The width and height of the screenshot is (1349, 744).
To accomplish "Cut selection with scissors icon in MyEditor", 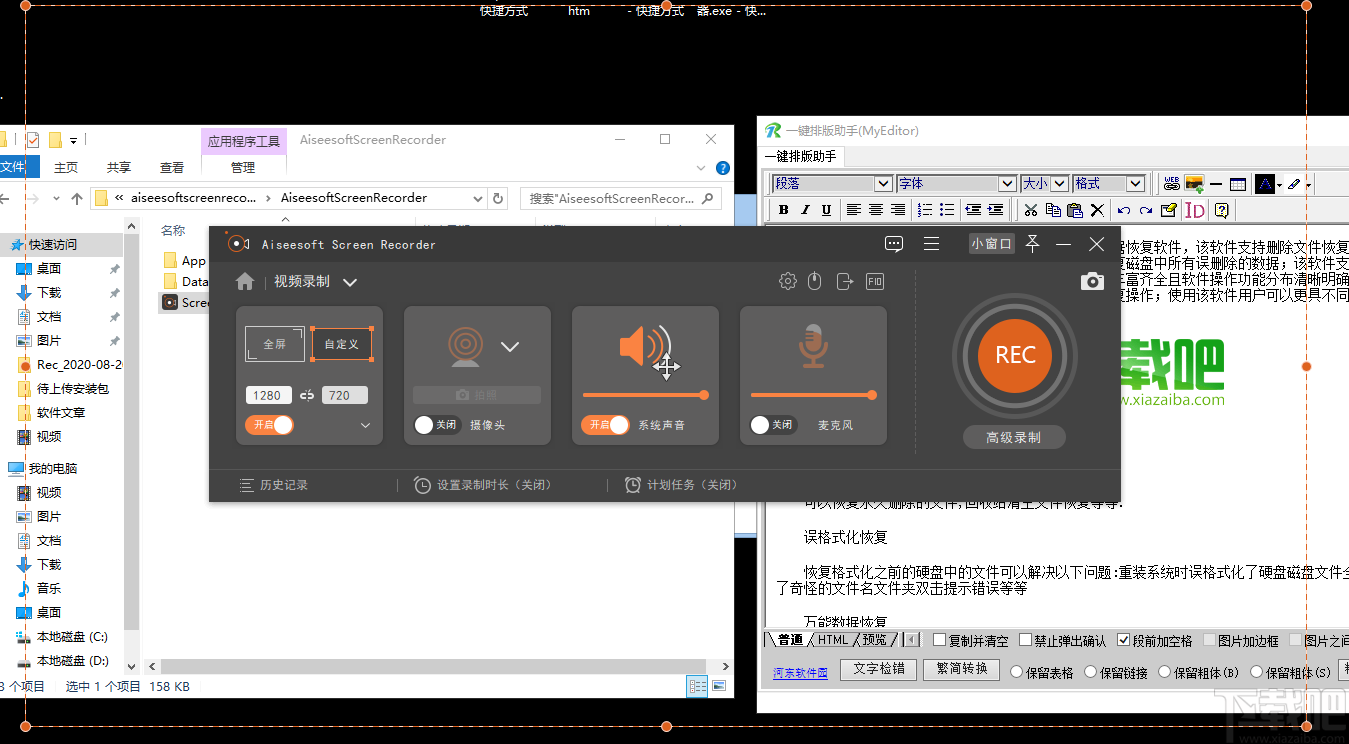I will [1031, 210].
